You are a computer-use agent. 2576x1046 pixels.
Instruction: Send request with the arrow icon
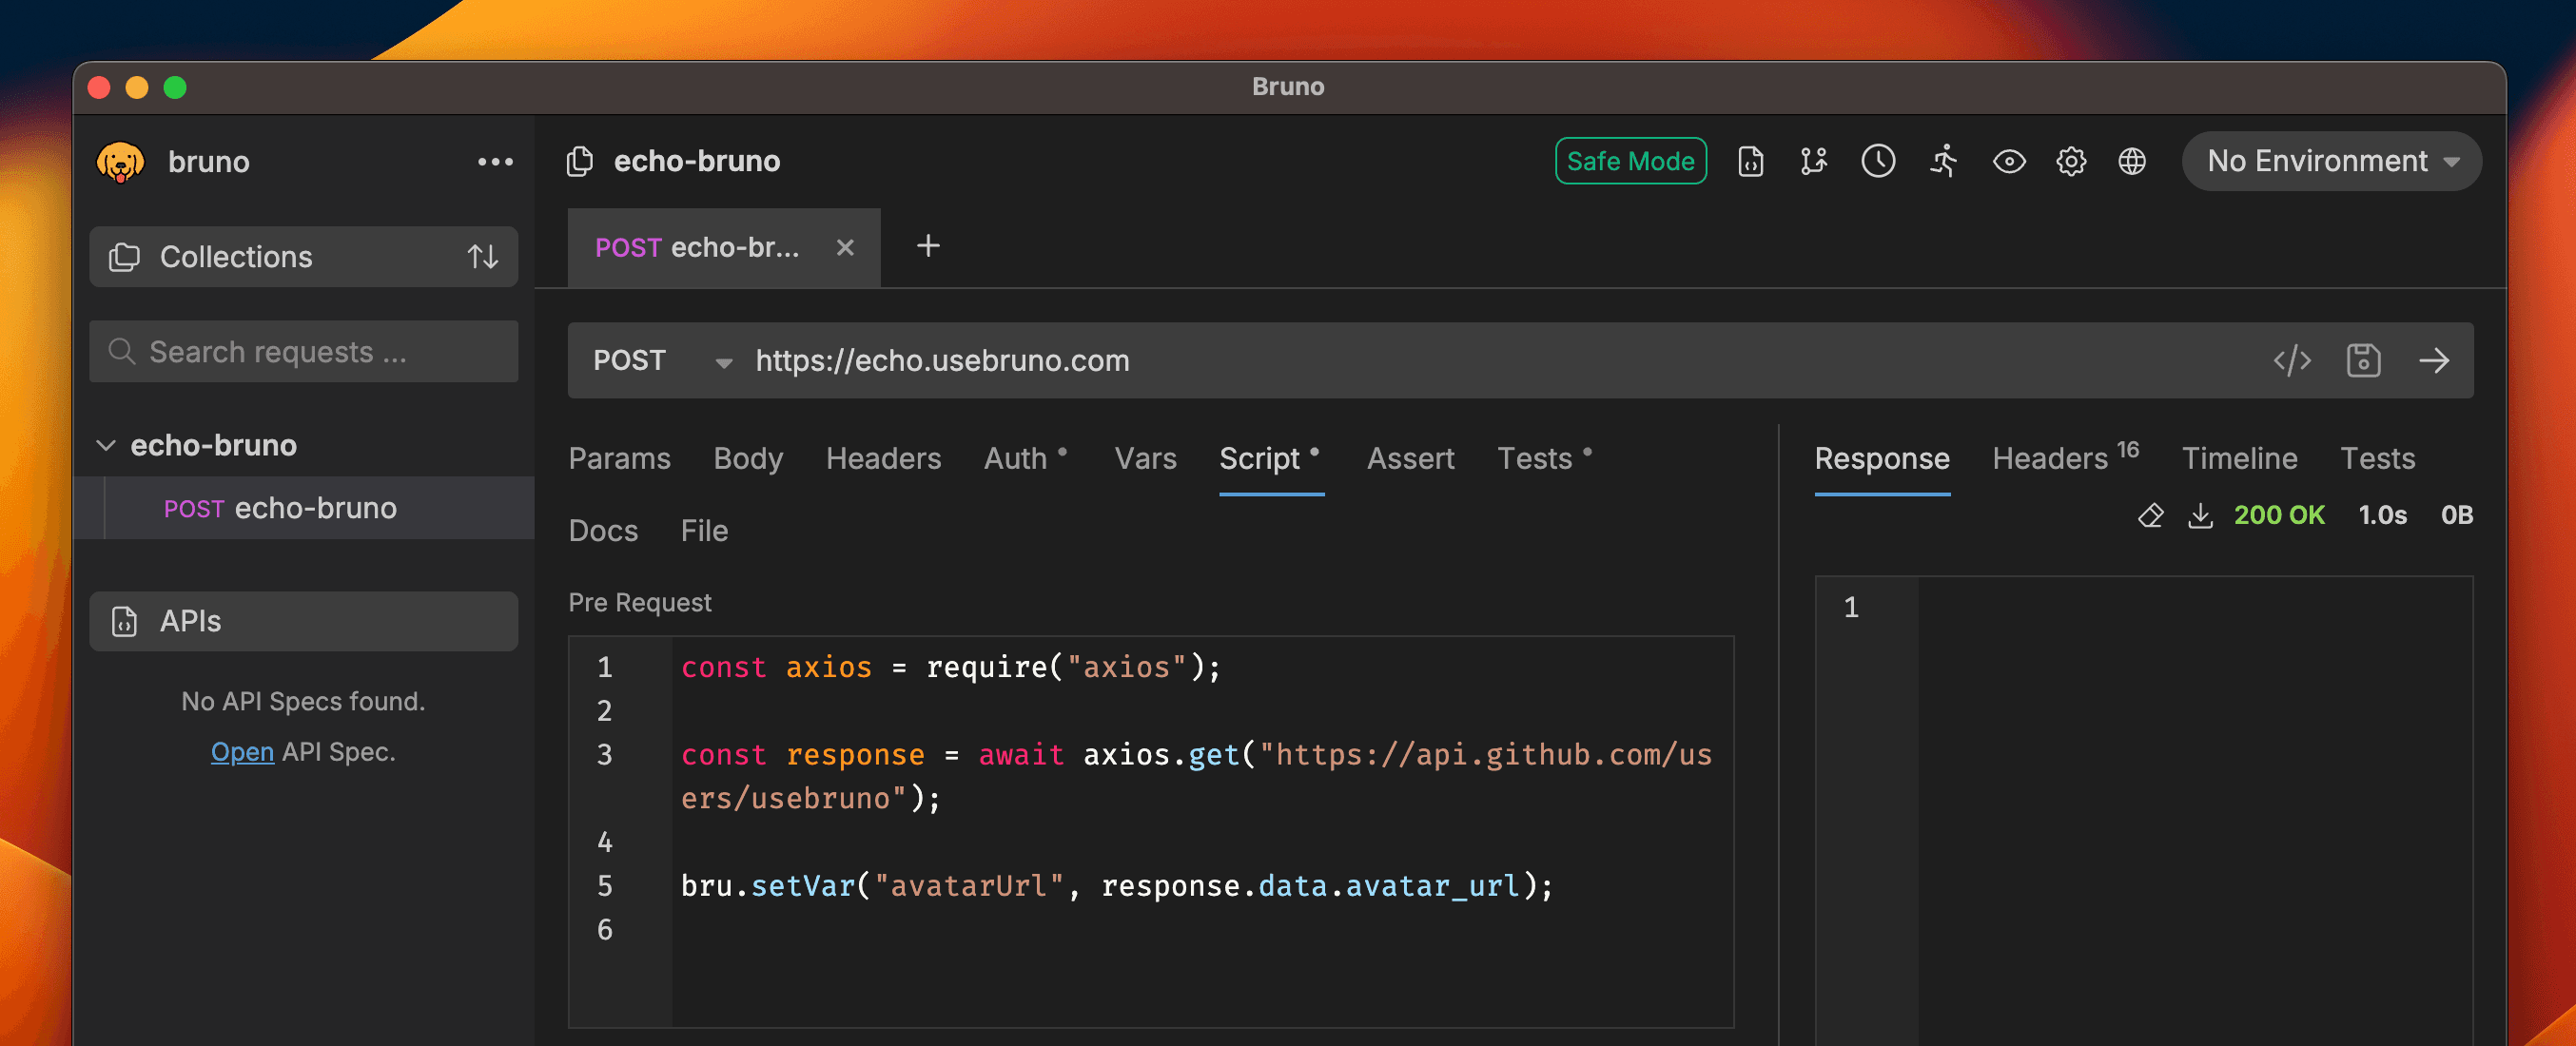2433,360
